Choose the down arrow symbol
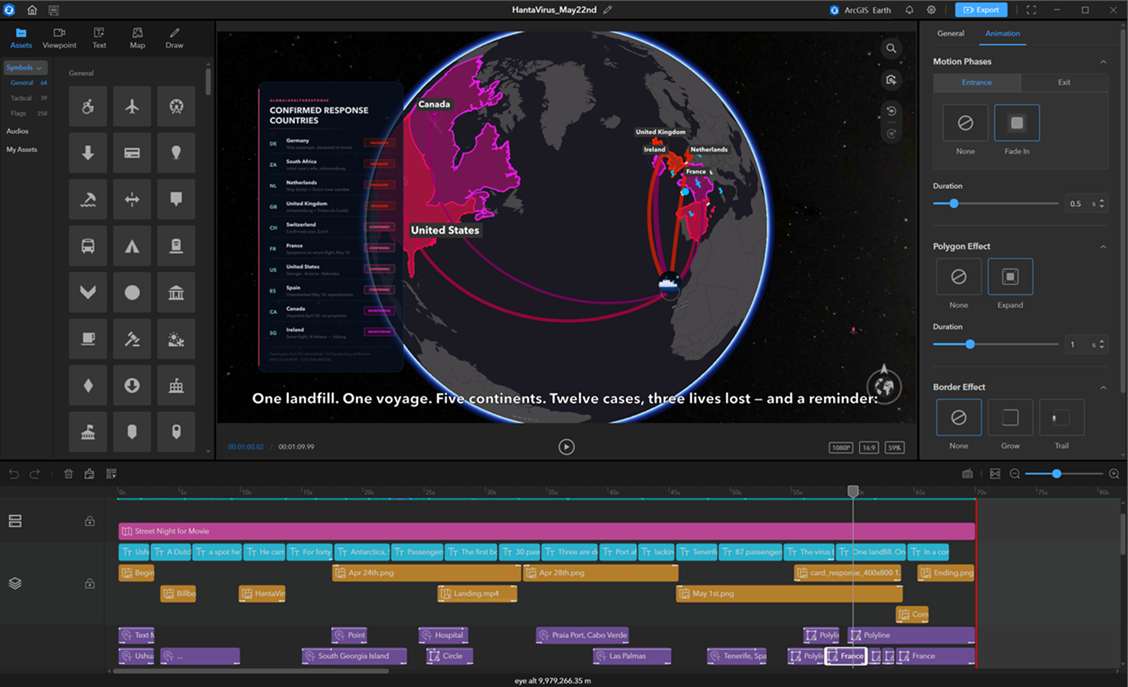The width and height of the screenshot is (1128, 687). click(88, 153)
